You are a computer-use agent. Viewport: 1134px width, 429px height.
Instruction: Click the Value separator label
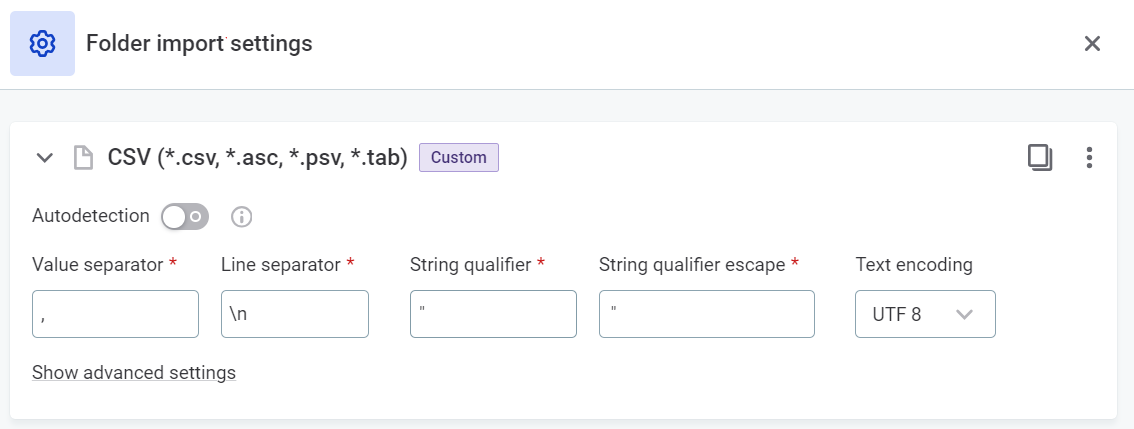pyautogui.click(x=98, y=265)
